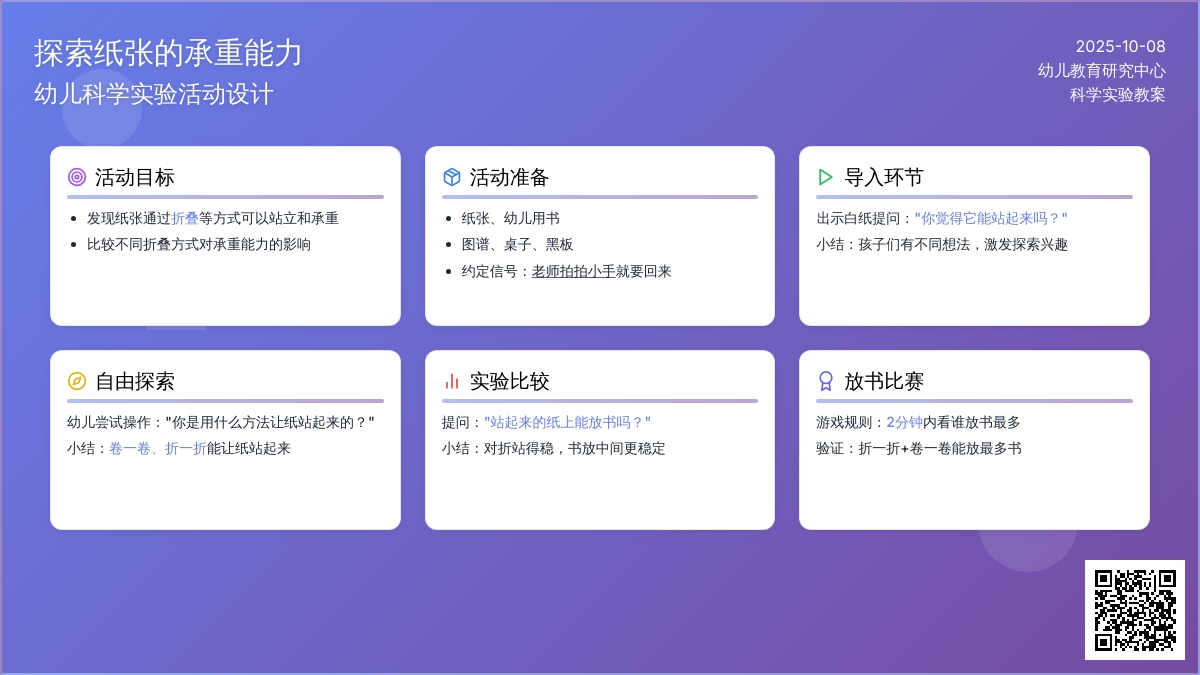The height and width of the screenshot is (675, 1200).
Task: Click the 放书比赛 card heading
Action: click(884, 381)
